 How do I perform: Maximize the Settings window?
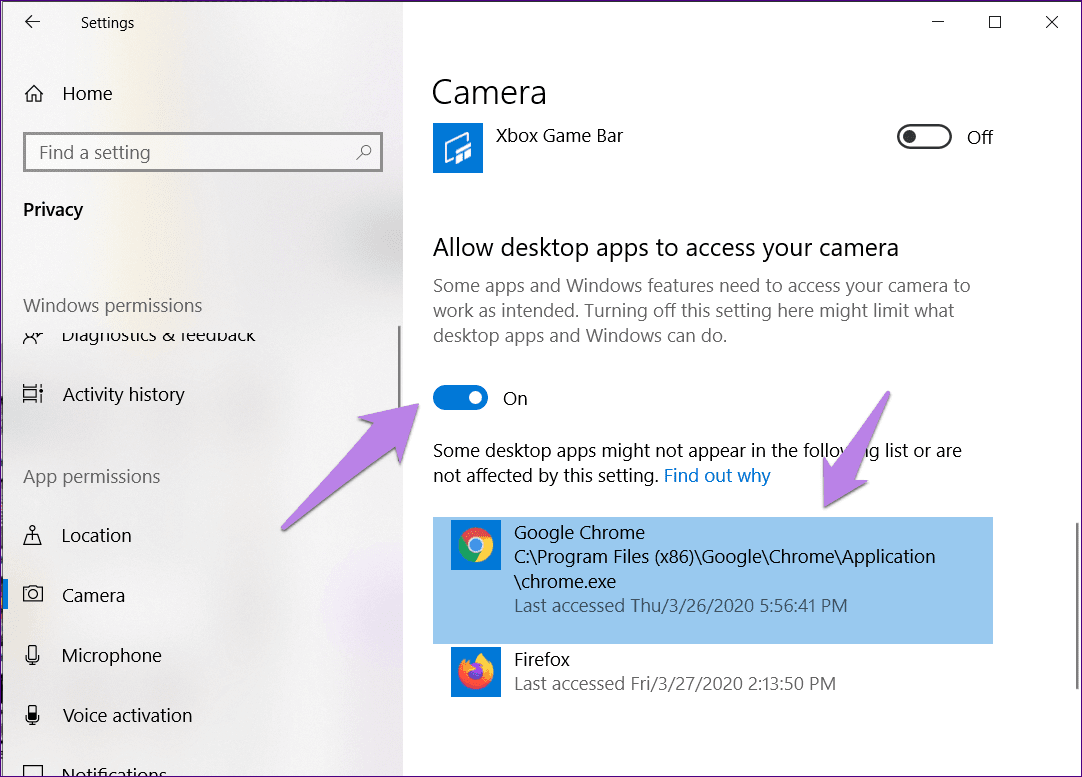coord(994,22)
